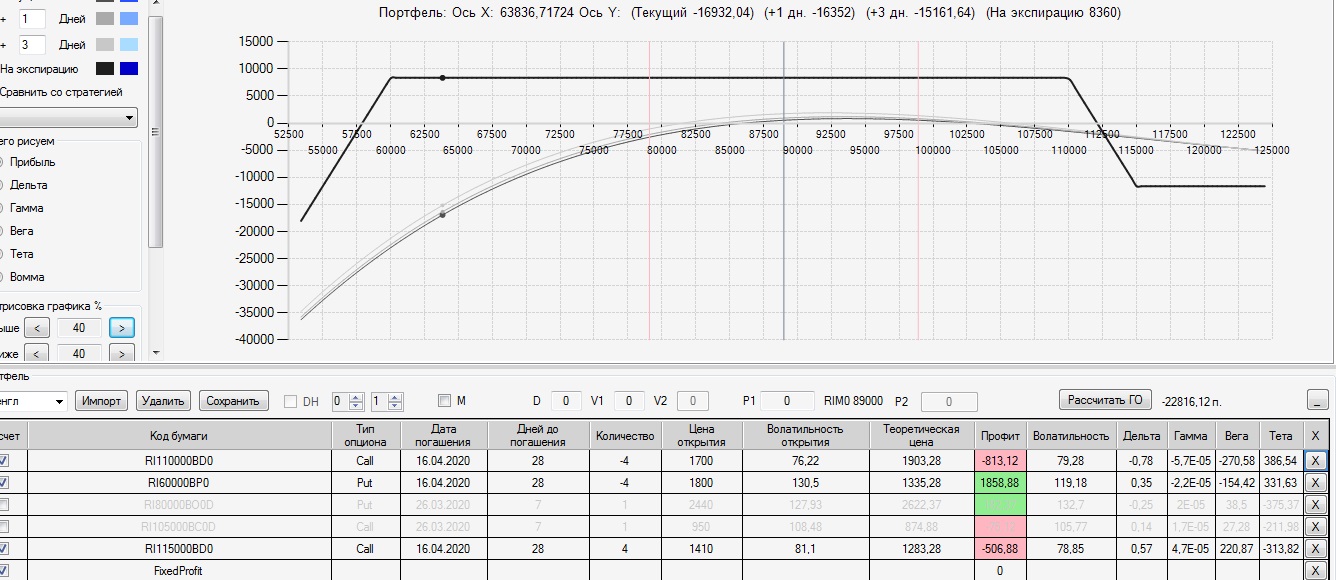Remove the RI80000BO0D row via its X button

coord(1315,505)
